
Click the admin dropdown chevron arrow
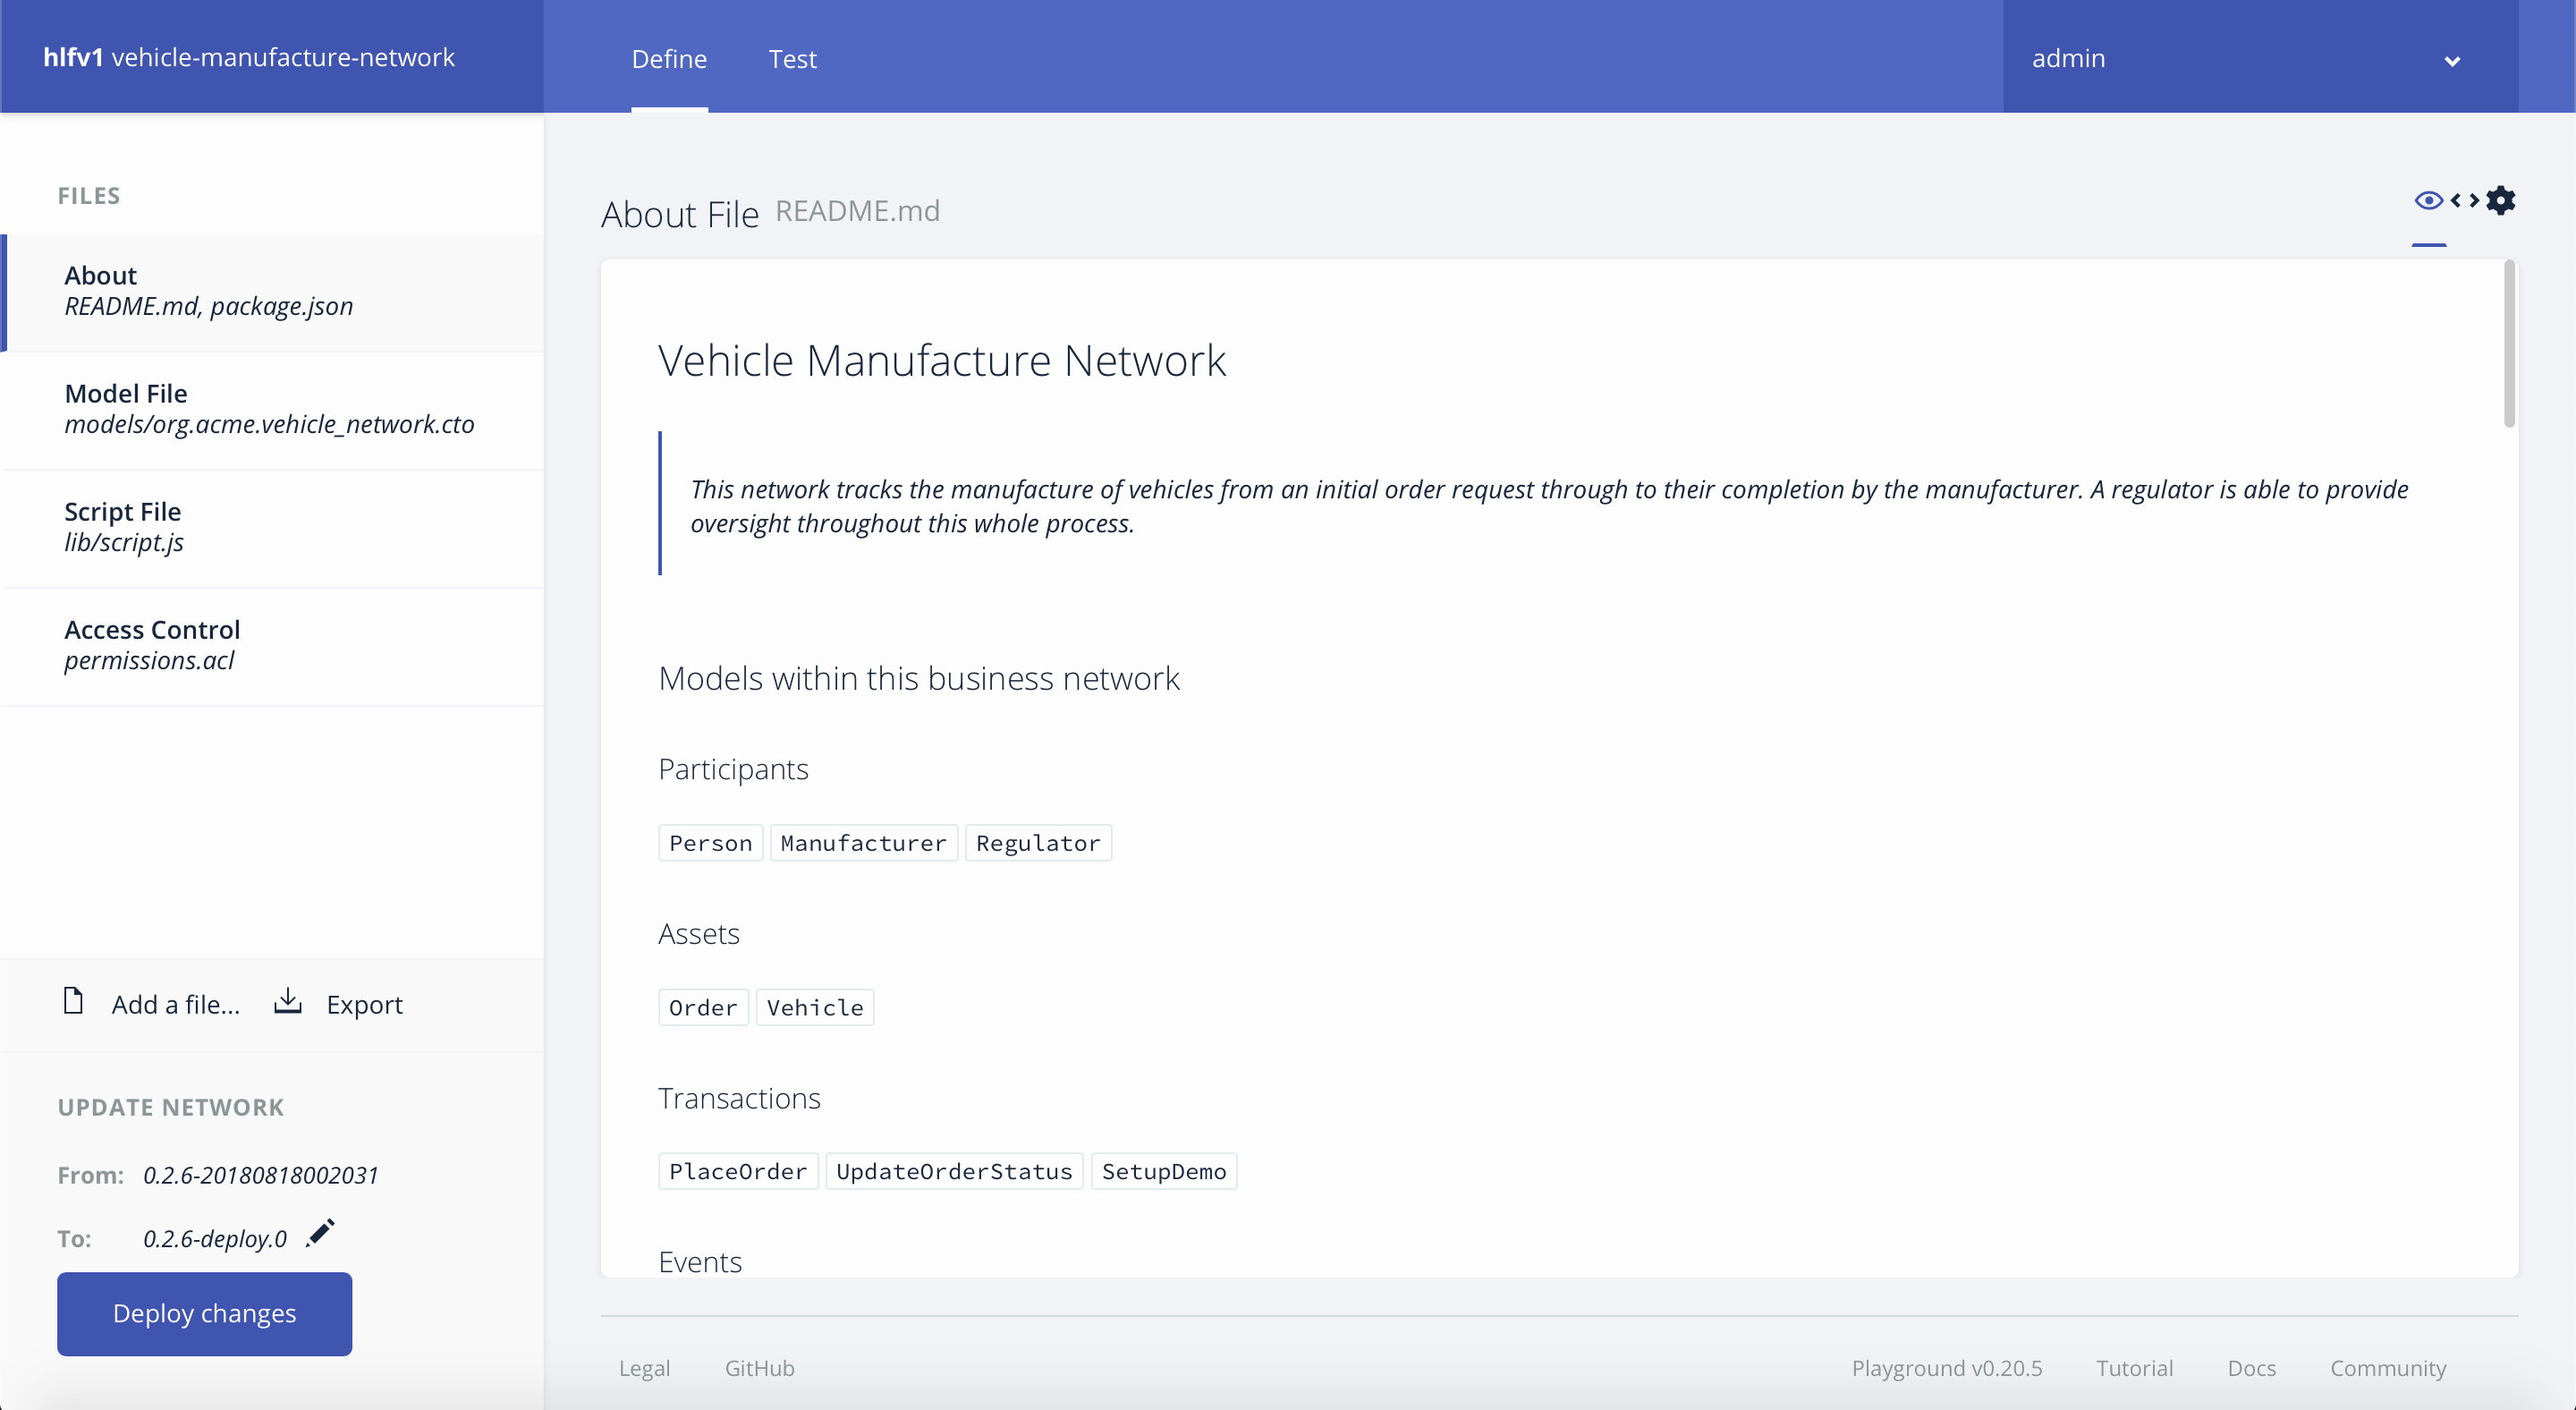[2452, 61]
